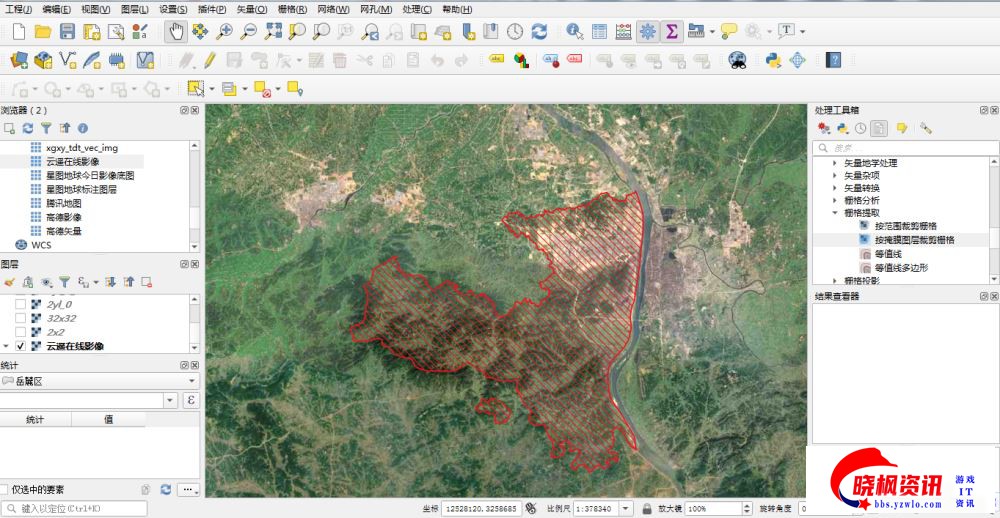1000x518 pixels.
Task: Open project with yellow folder icon
Action: pos(43,31)
